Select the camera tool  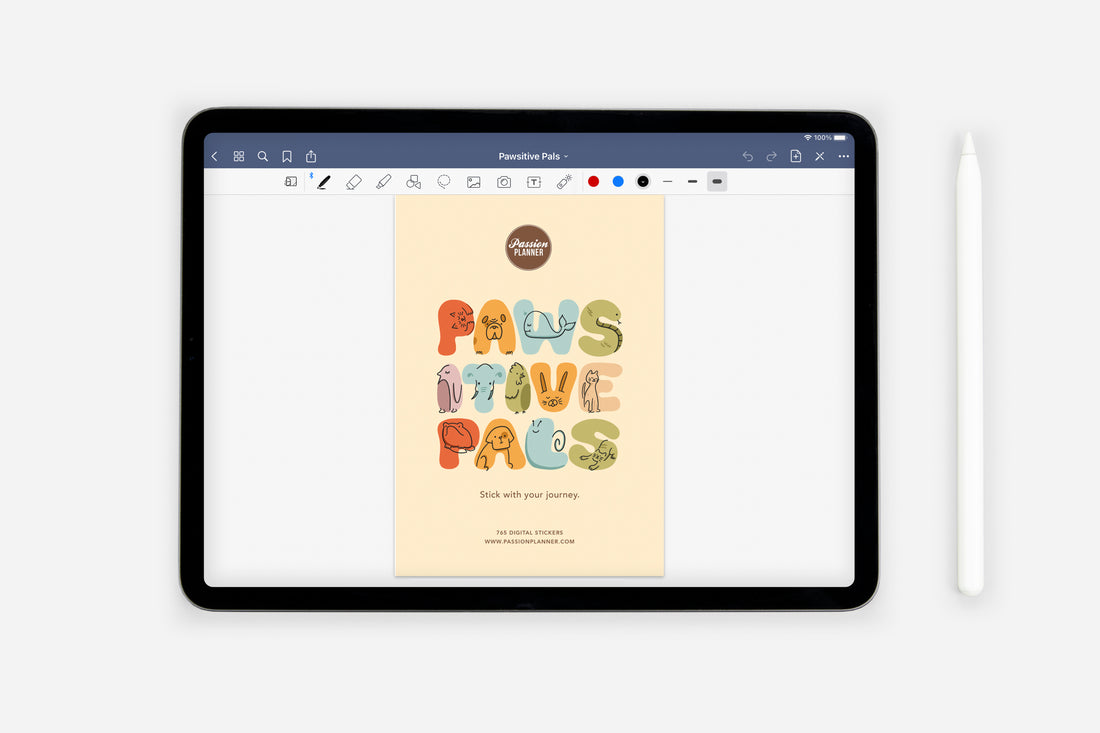click(x=503, y=181)
